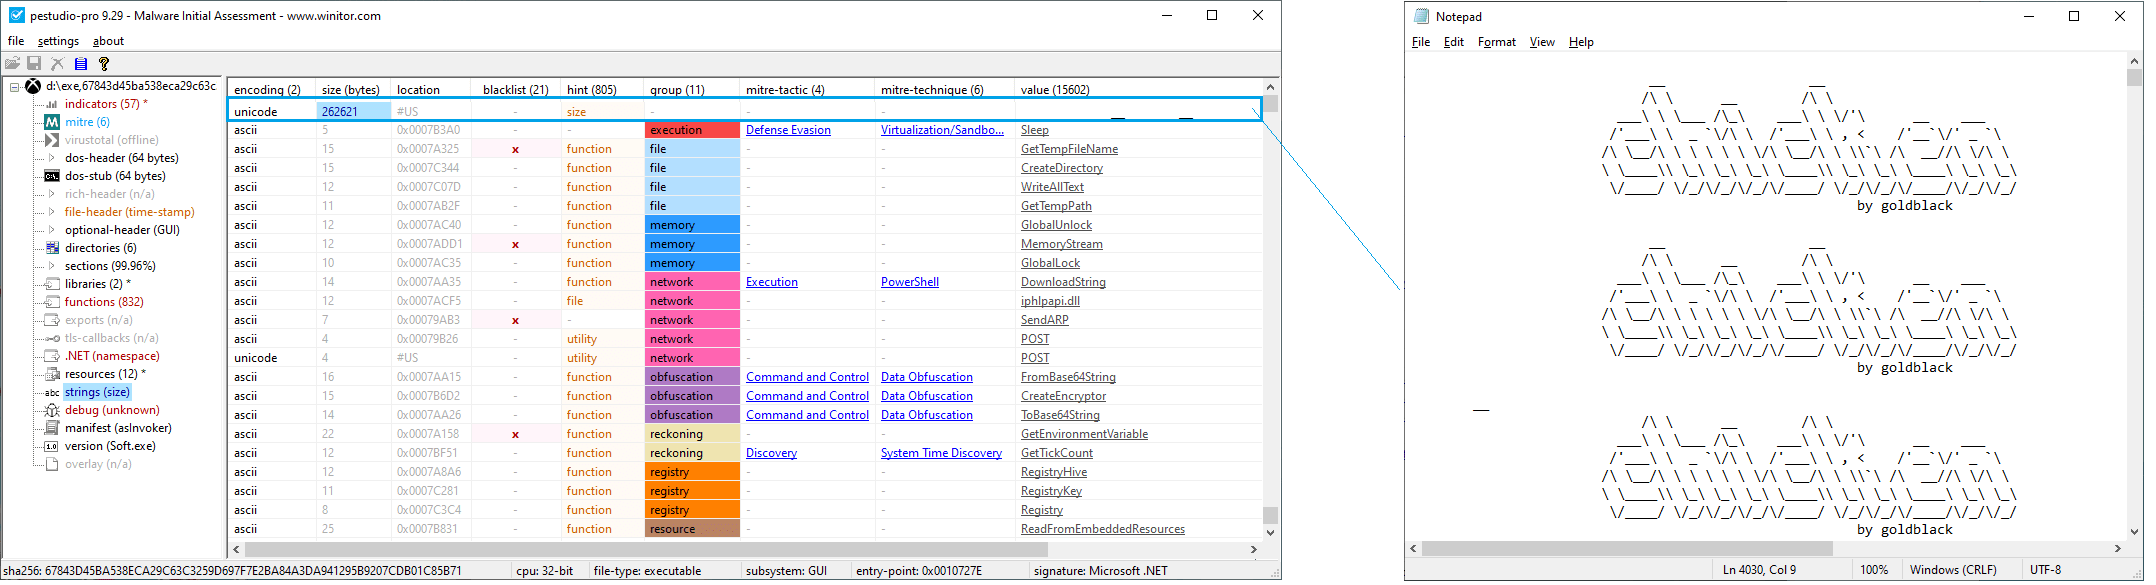Open the settings menu in pestudio
The width and height of the screenshot is (2156, 585).
58,41
